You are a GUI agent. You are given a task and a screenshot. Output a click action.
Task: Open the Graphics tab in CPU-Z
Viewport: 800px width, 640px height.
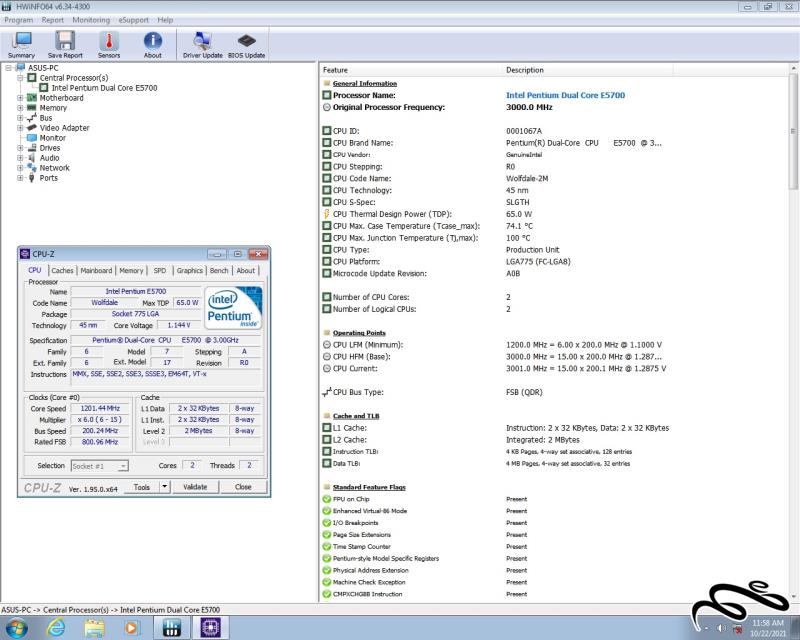(190, 270)
